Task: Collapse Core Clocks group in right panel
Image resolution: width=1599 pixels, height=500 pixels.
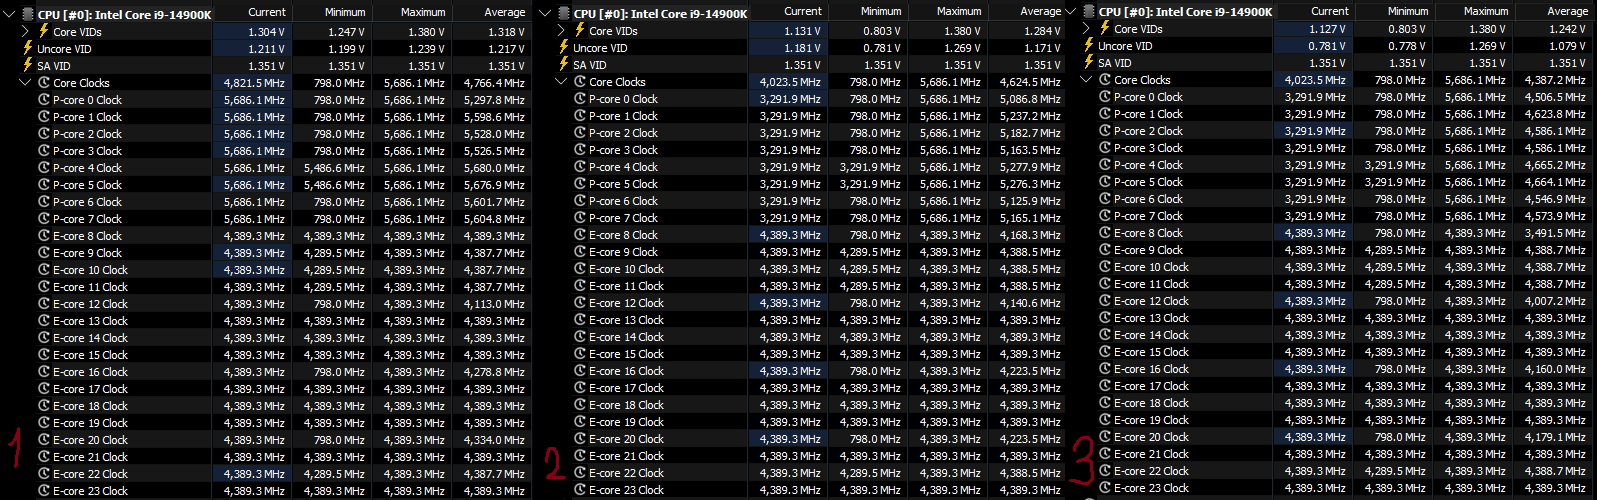Action: click(x=1087, y=79)
